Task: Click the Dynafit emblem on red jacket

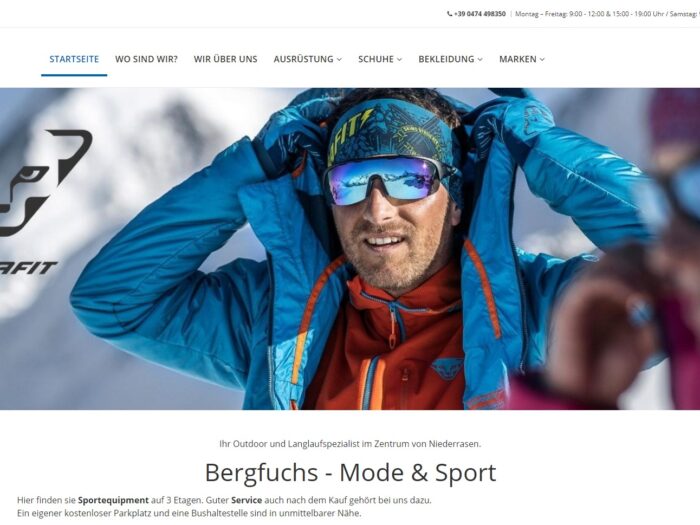Action: coord(447,368)
